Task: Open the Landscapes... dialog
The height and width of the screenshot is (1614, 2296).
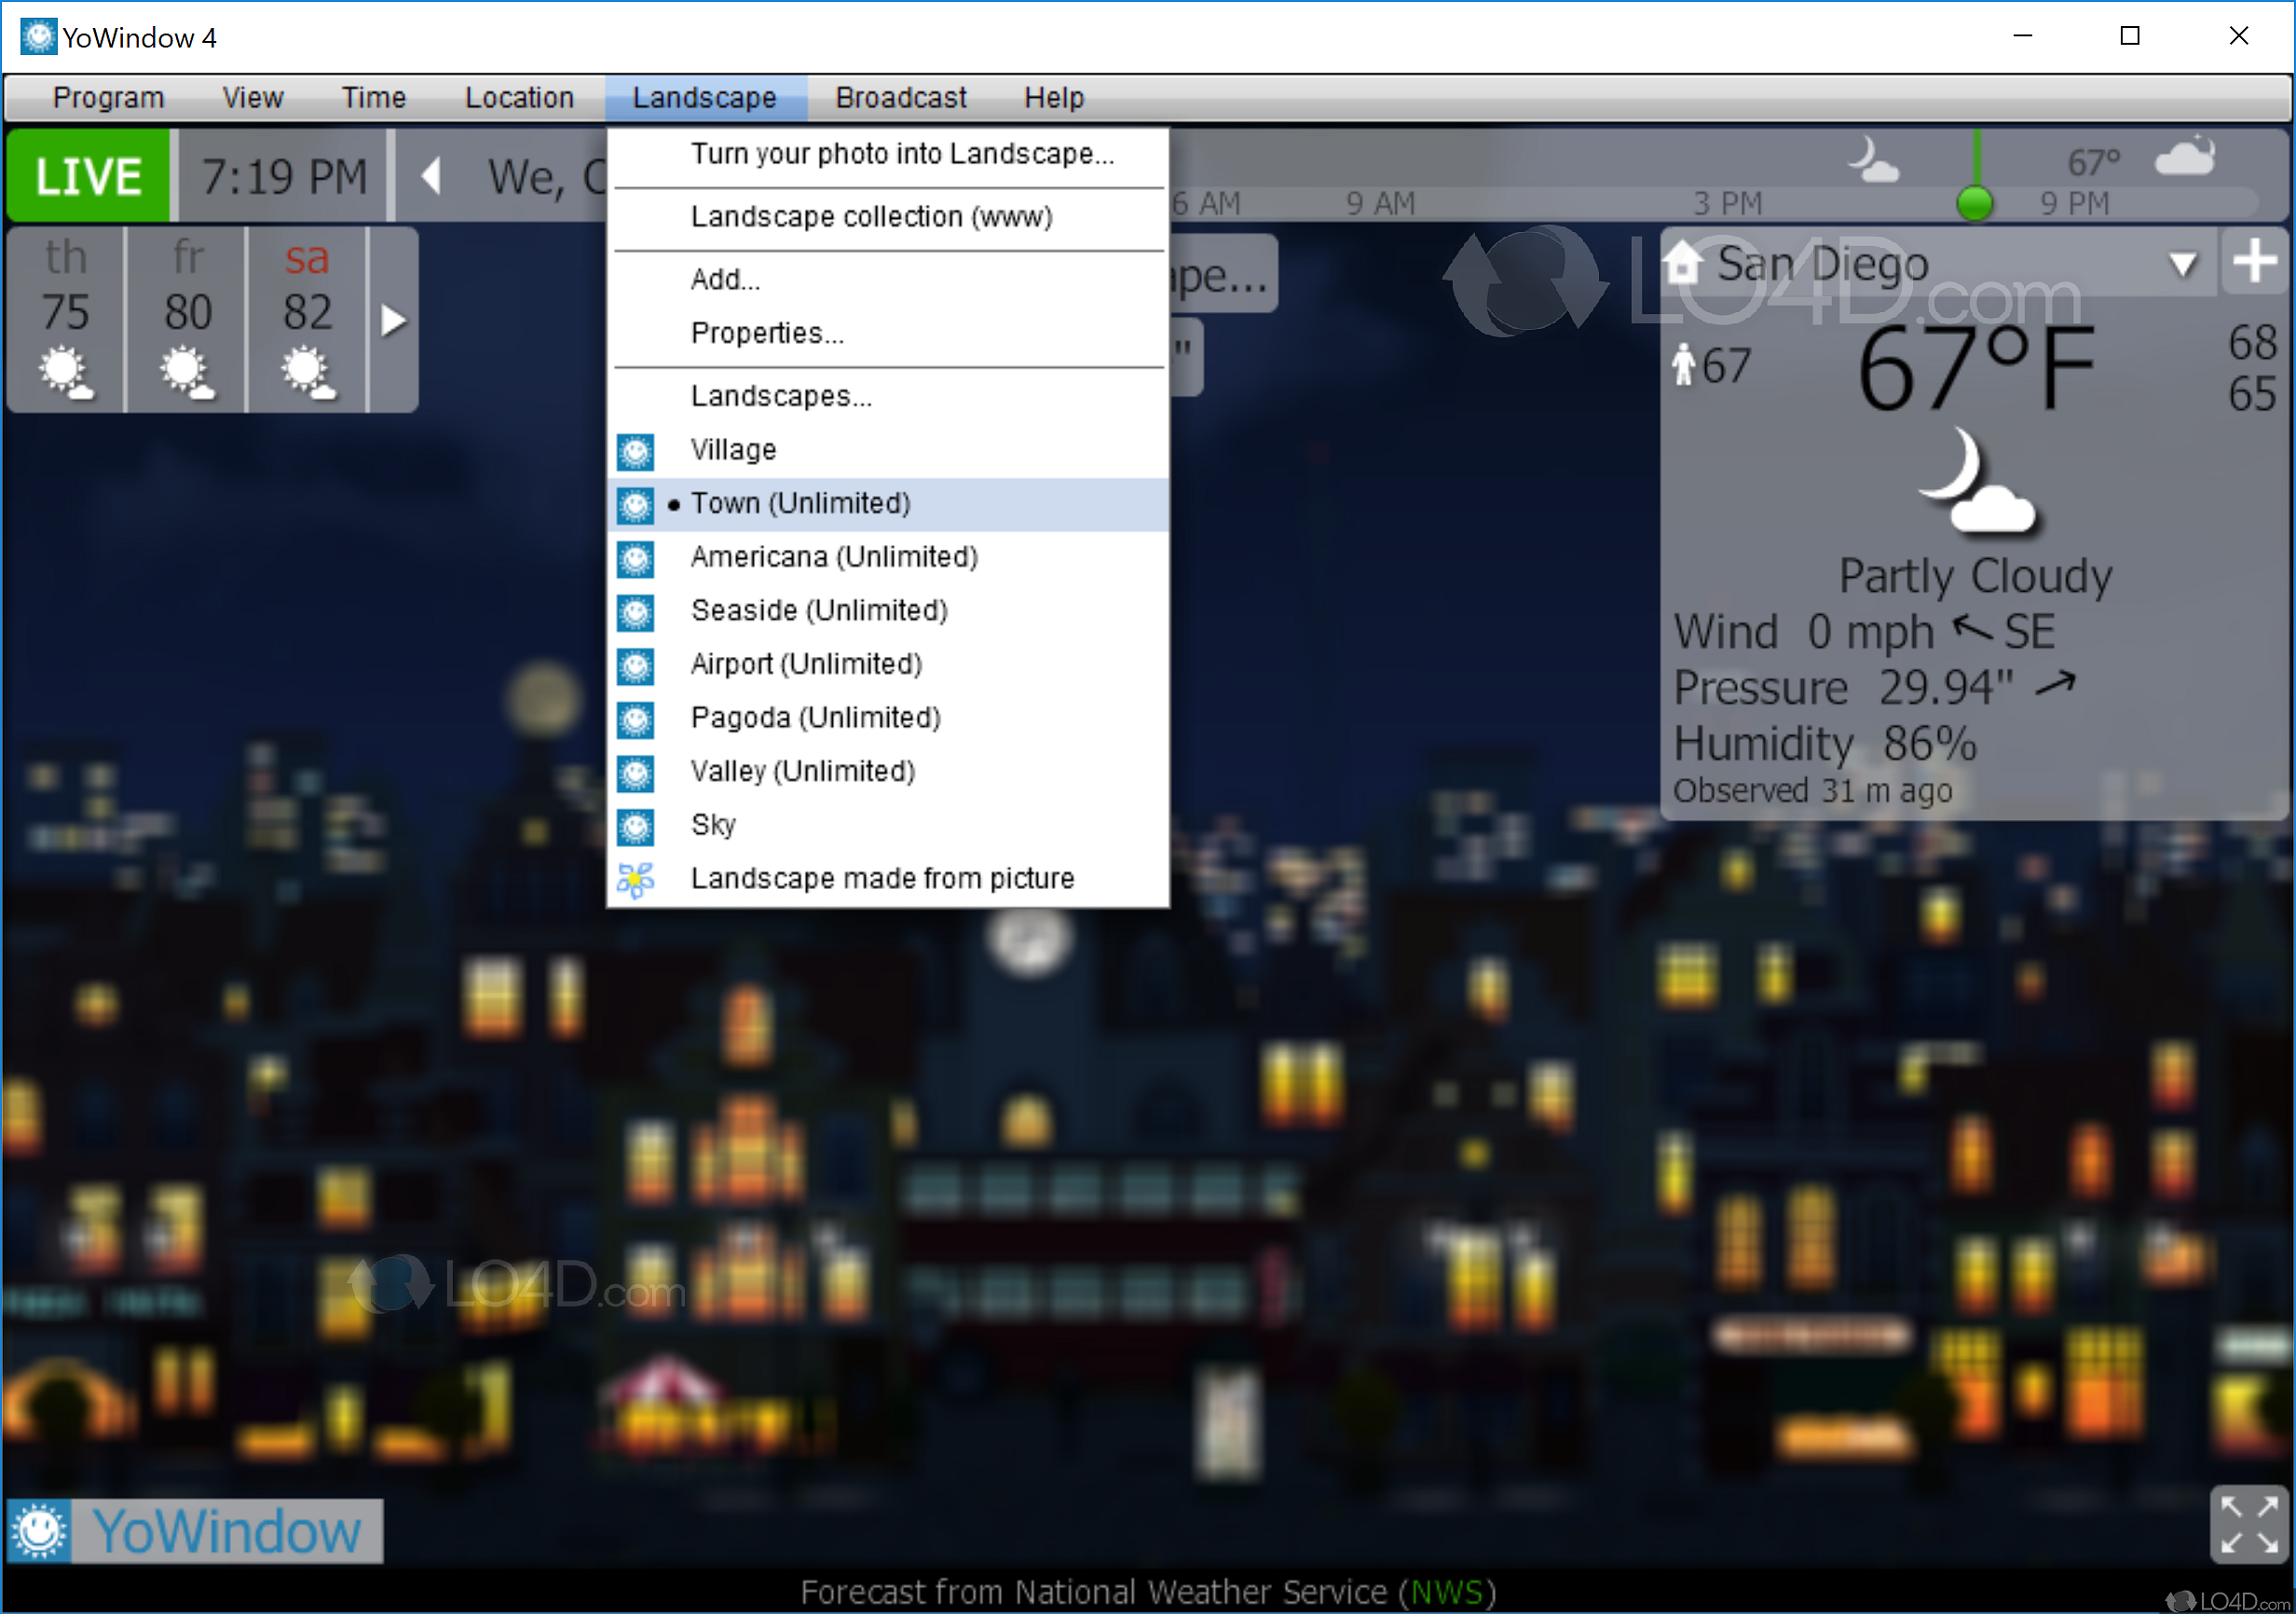Action: [x=888, y=396]
